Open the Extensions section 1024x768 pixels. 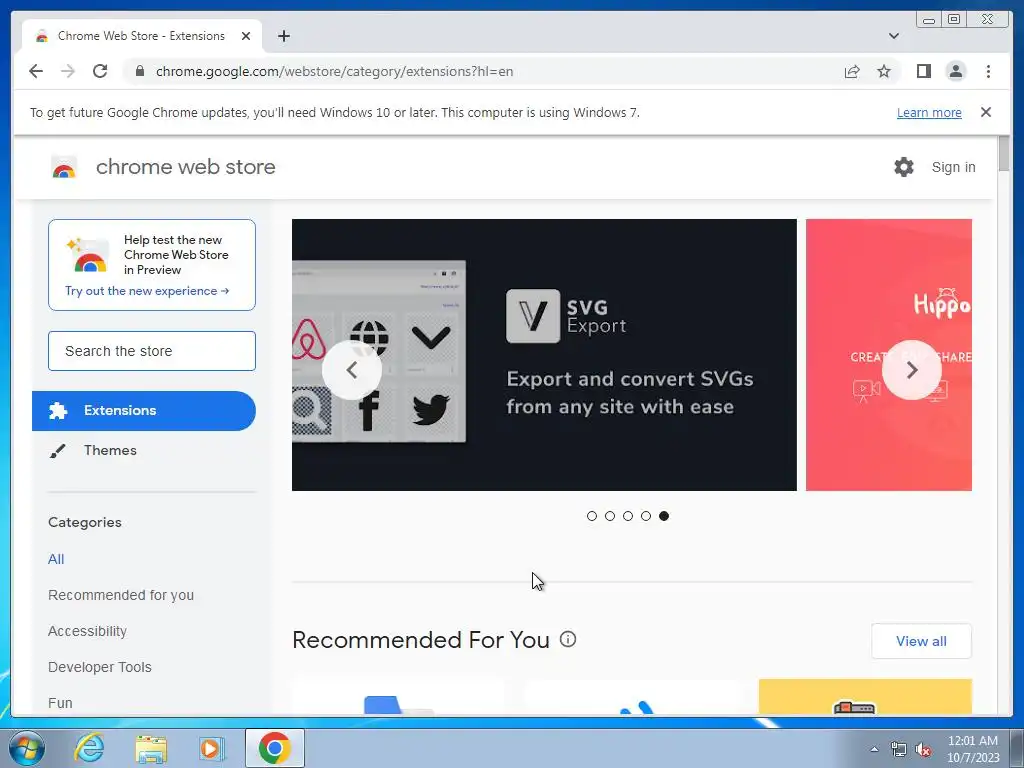coord(144,411)
